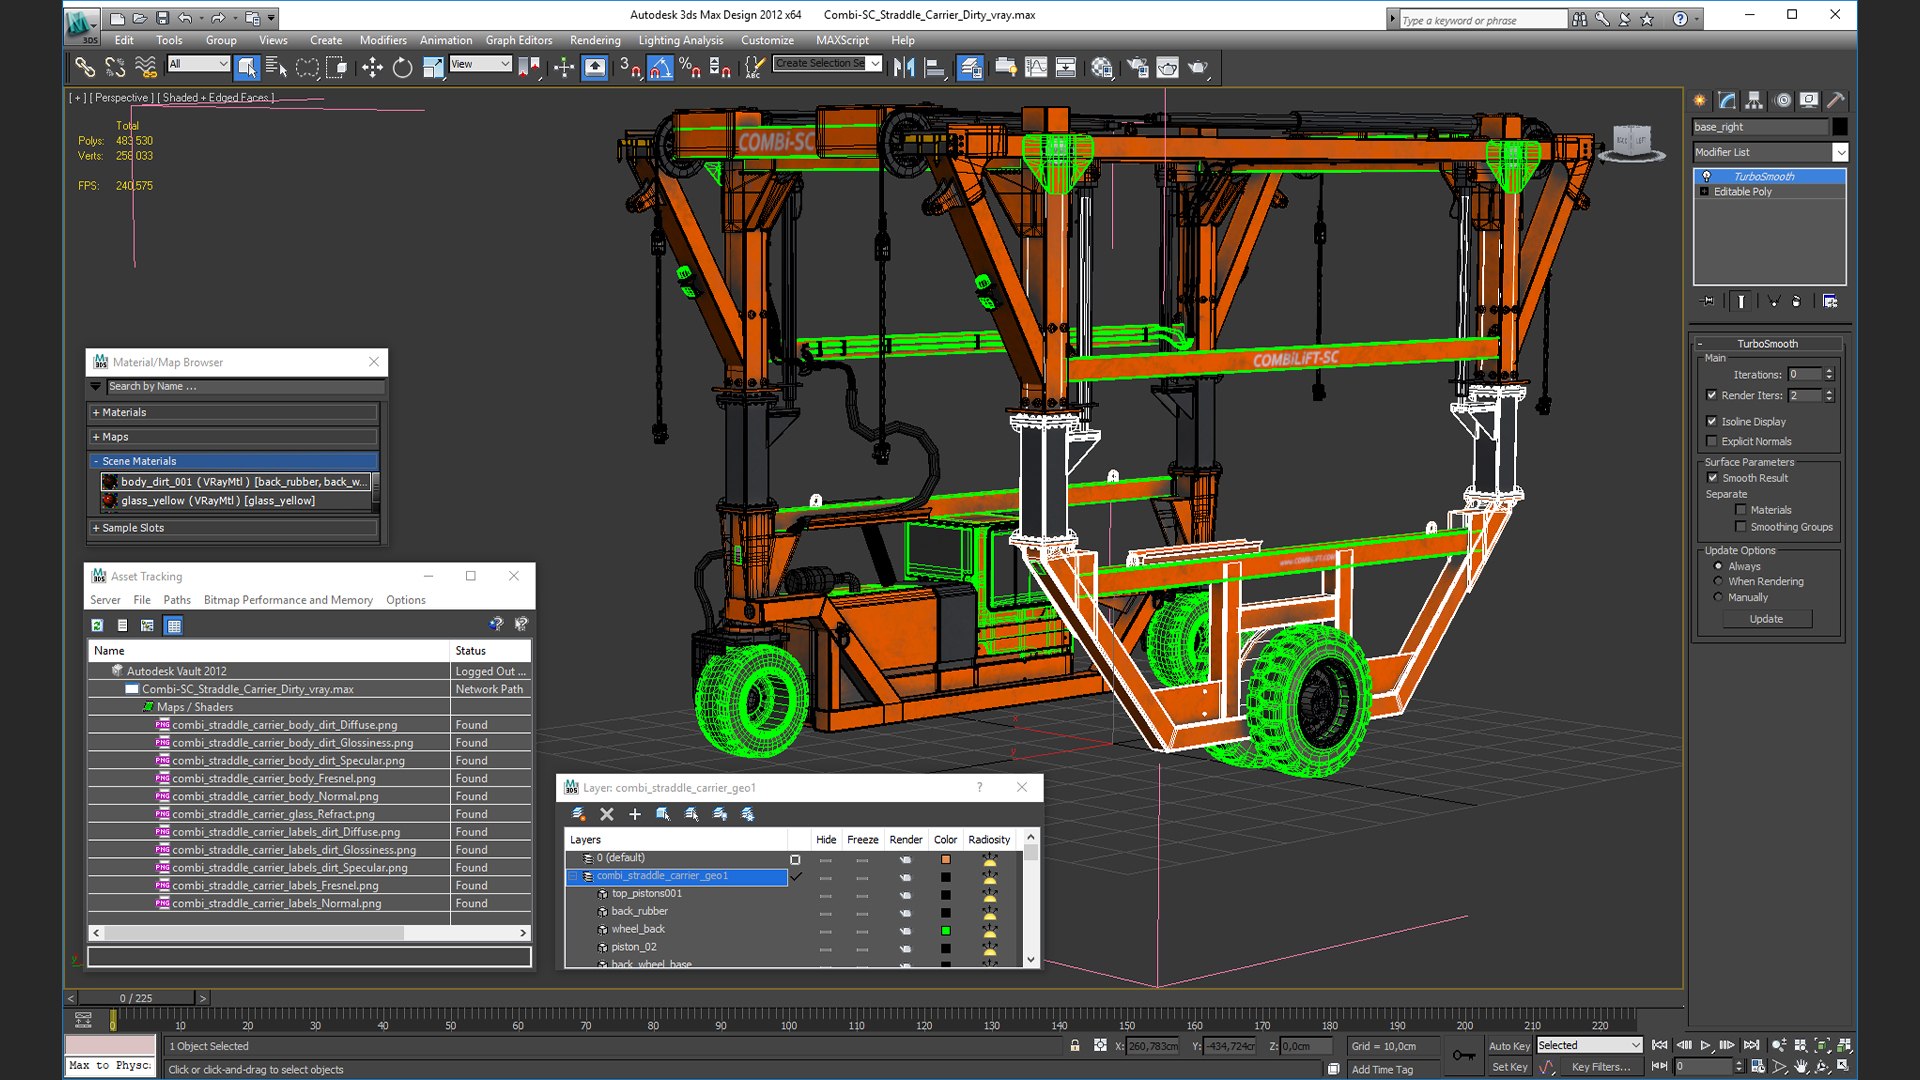
Task: Click the green color swatch for wheel_back
Action: click(945, 931)
